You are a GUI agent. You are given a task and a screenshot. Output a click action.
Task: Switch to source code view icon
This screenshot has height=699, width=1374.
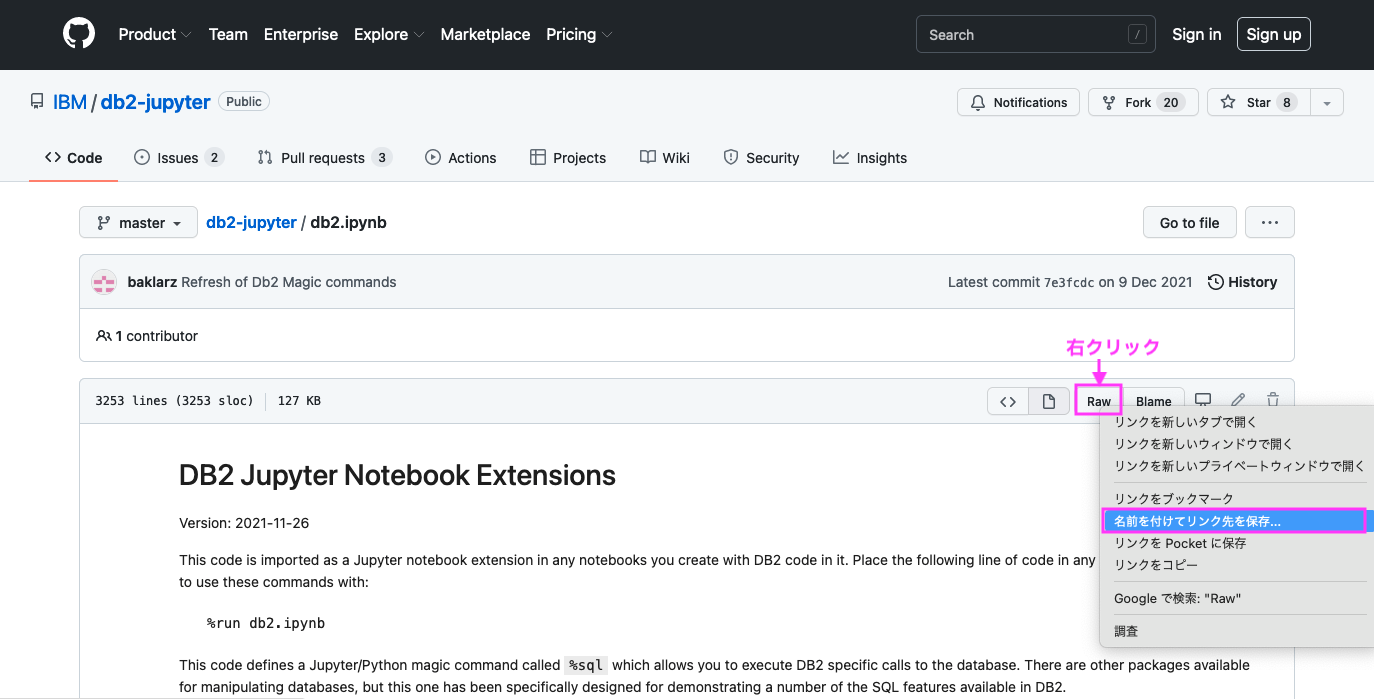(x=1008, y=401)
